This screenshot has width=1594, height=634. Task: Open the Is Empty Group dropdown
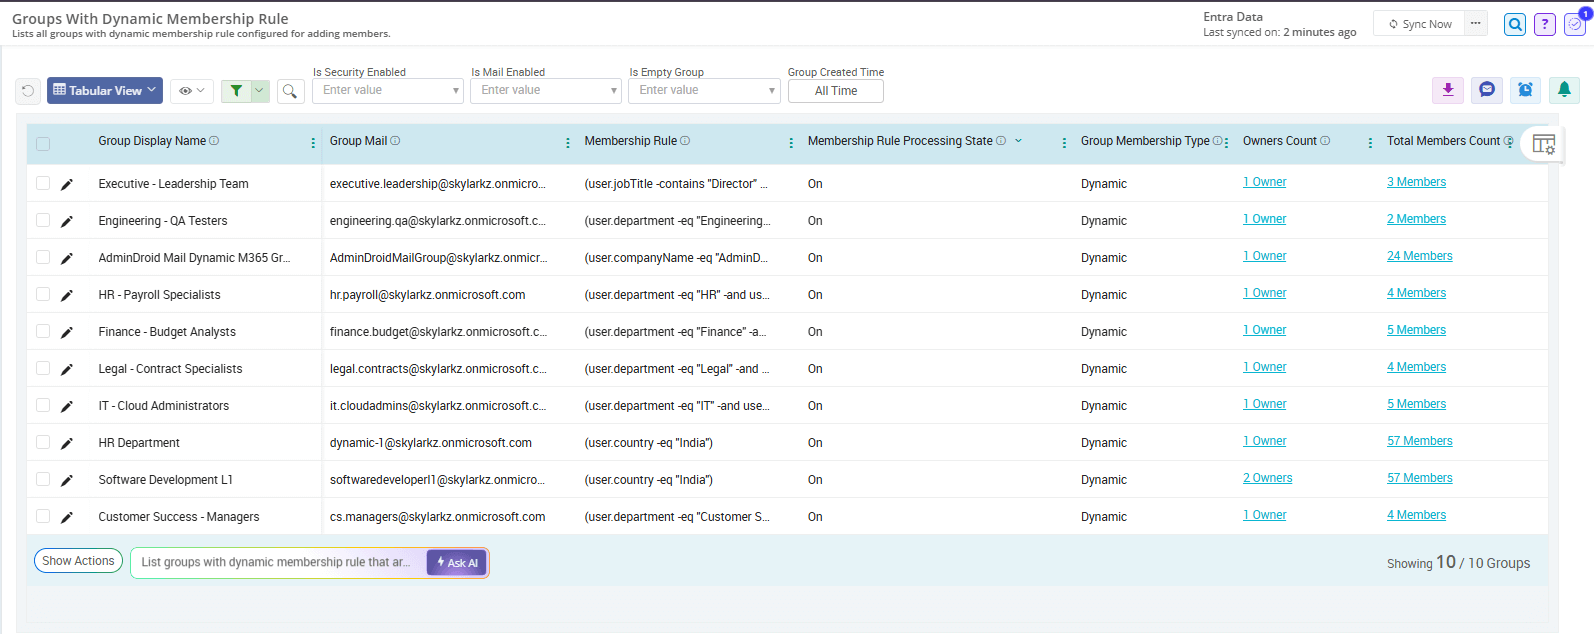pyautogui.click(x=704, y=90)
